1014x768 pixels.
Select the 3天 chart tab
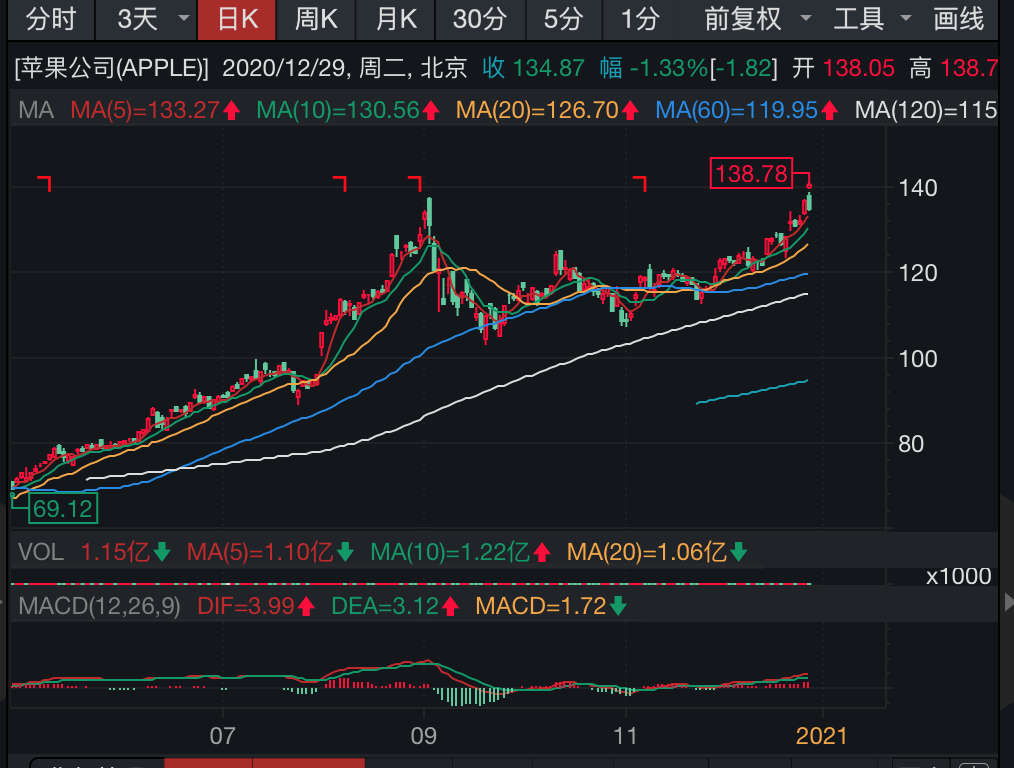coord(137,19)
